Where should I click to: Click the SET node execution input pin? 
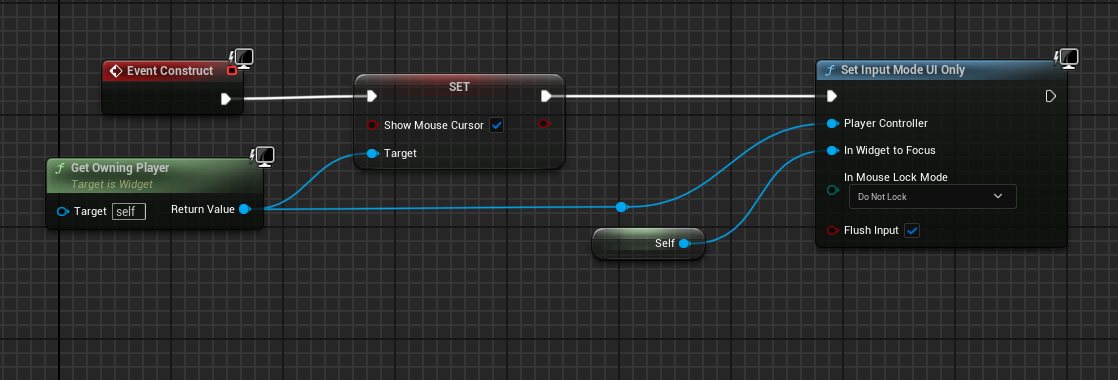[371, 96]
